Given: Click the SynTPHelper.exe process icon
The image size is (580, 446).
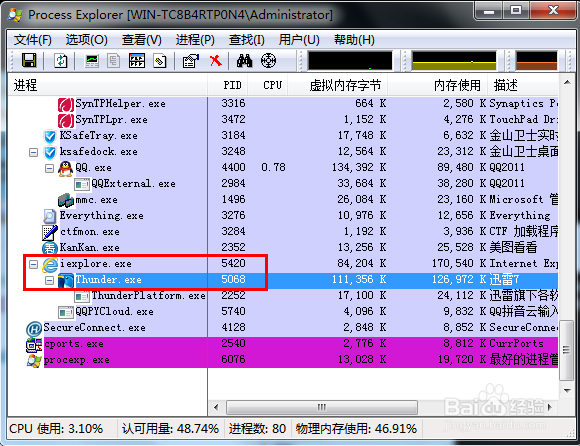Looking at the screenshot, I should 66,104.
